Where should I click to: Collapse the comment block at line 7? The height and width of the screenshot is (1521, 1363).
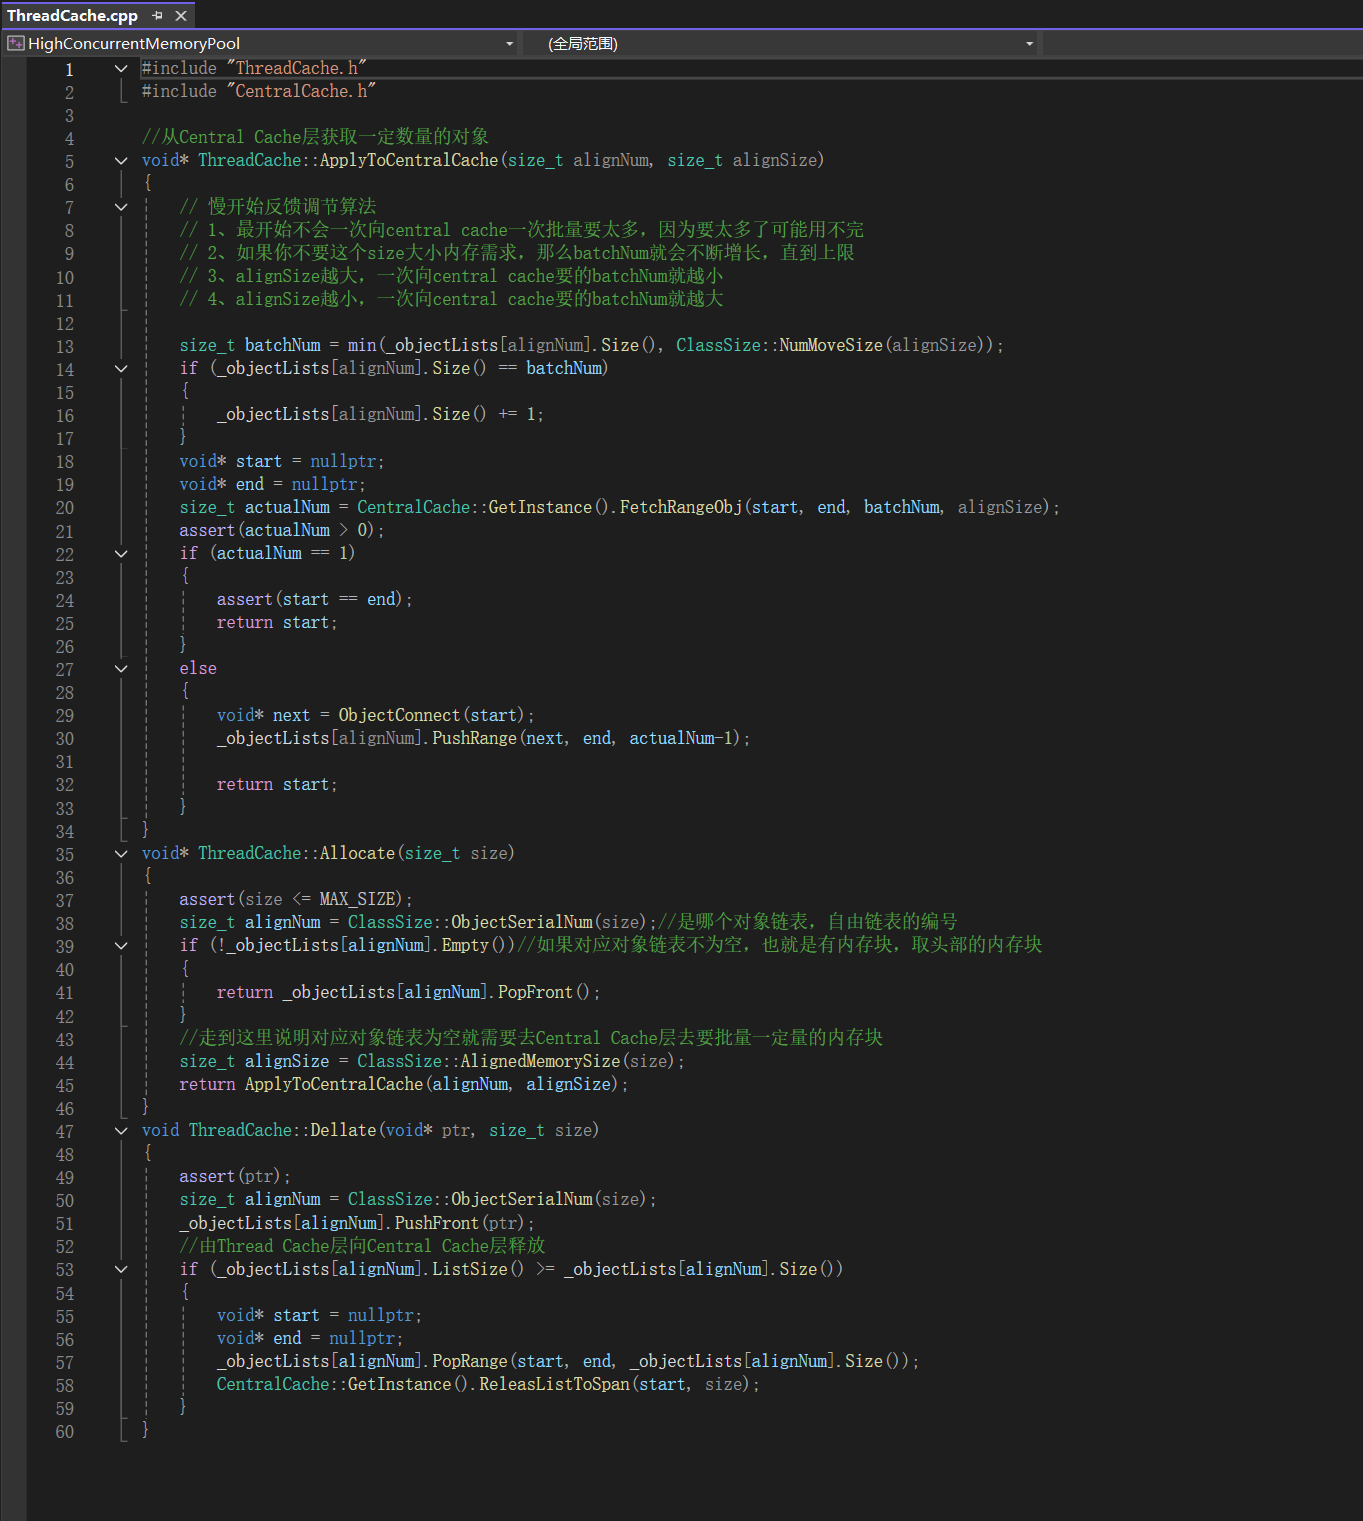click(x=121, y=207)
